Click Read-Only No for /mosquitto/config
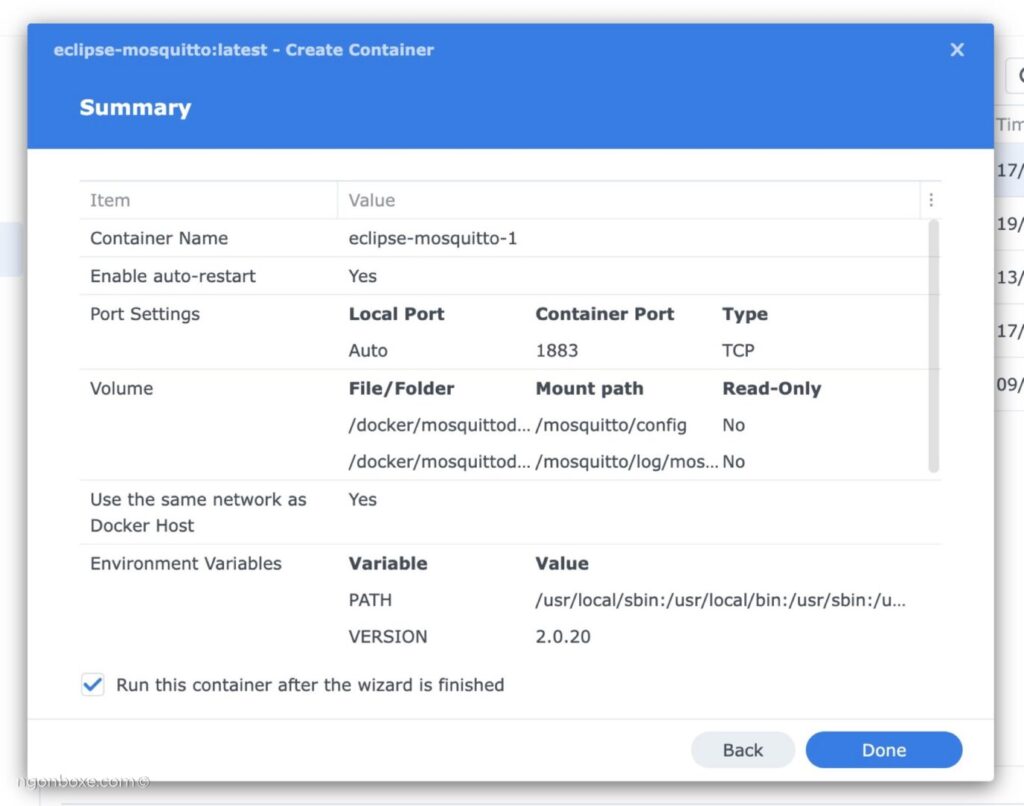 point(733,425)
